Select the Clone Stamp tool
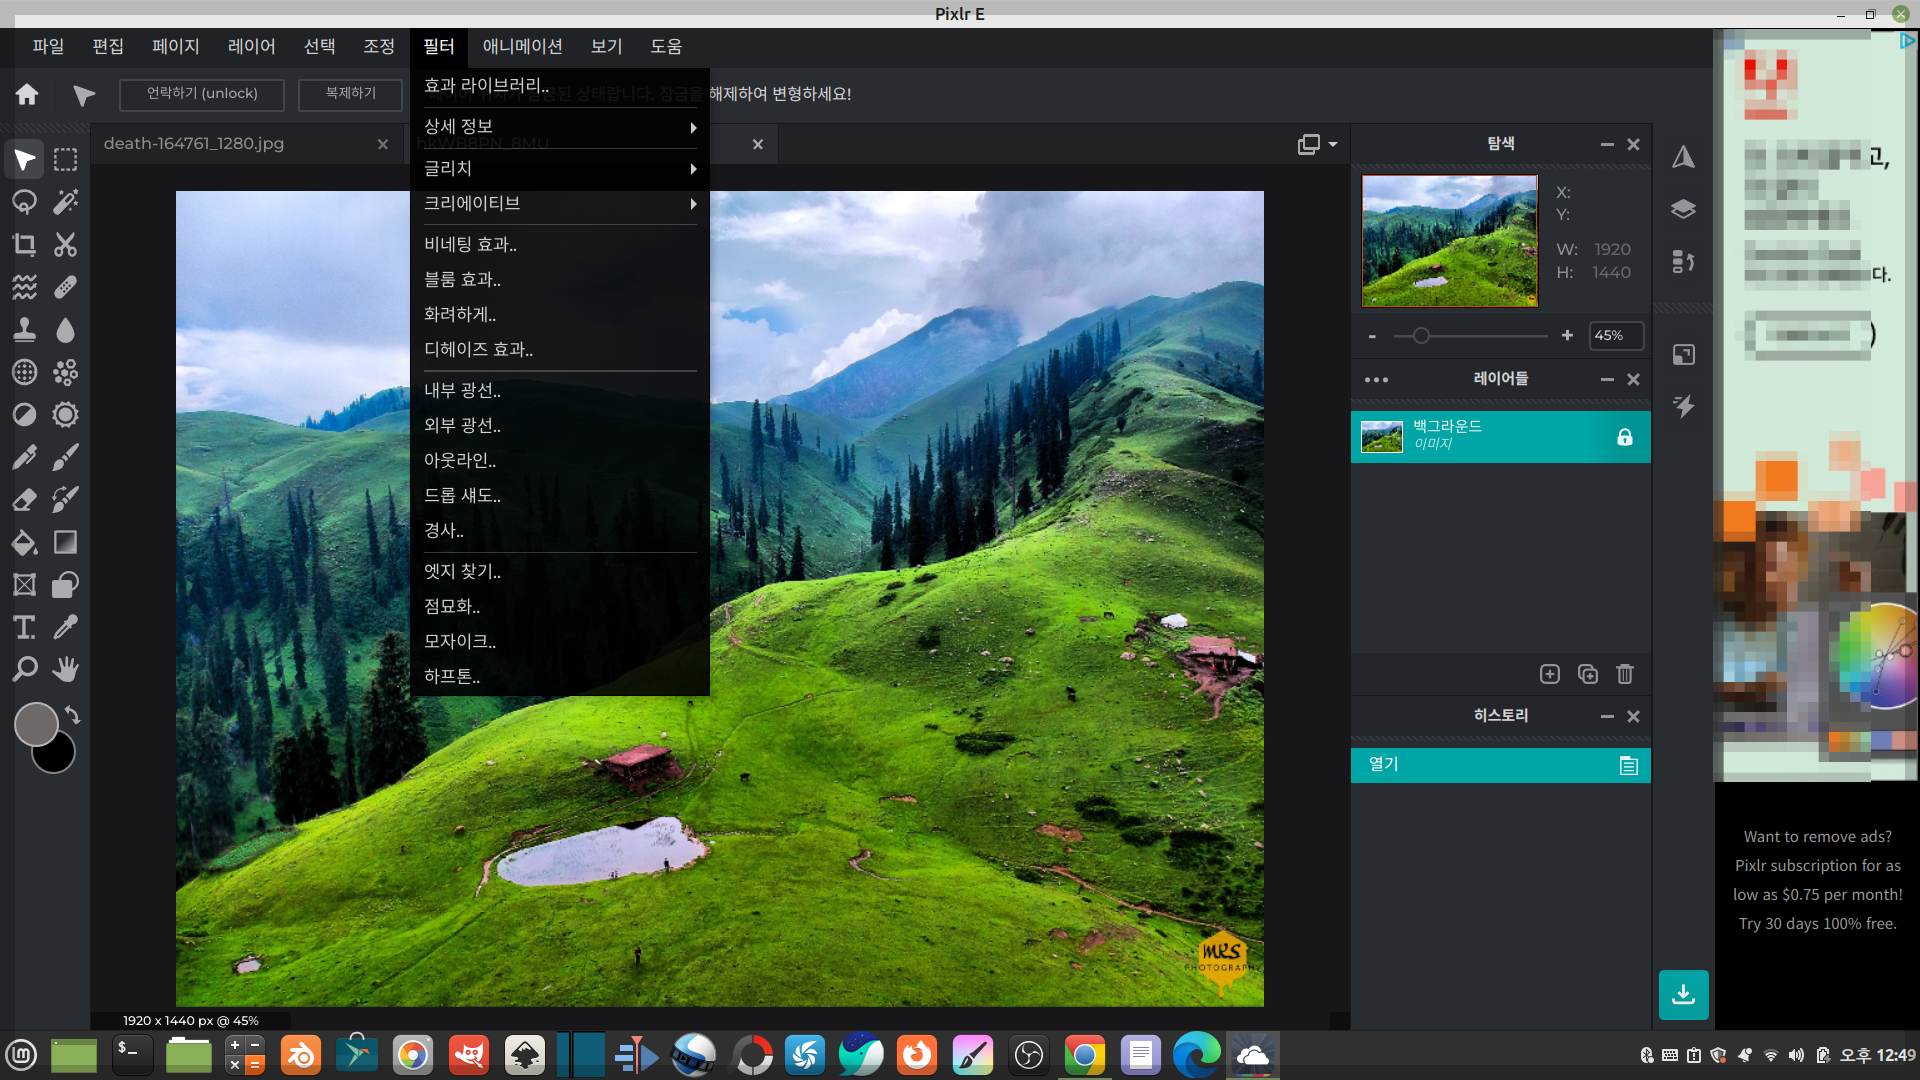 click(x=24, y=330)
